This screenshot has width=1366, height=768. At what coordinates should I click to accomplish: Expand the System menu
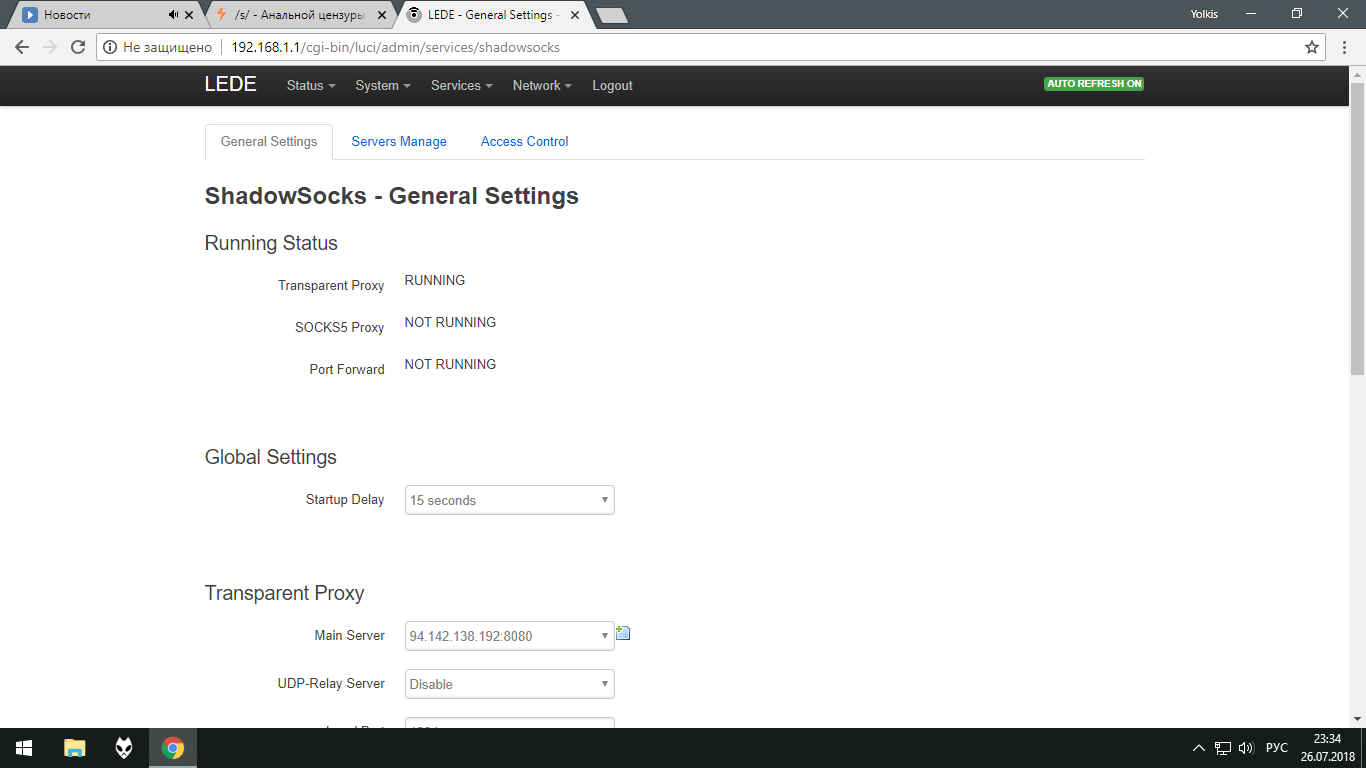383,86
